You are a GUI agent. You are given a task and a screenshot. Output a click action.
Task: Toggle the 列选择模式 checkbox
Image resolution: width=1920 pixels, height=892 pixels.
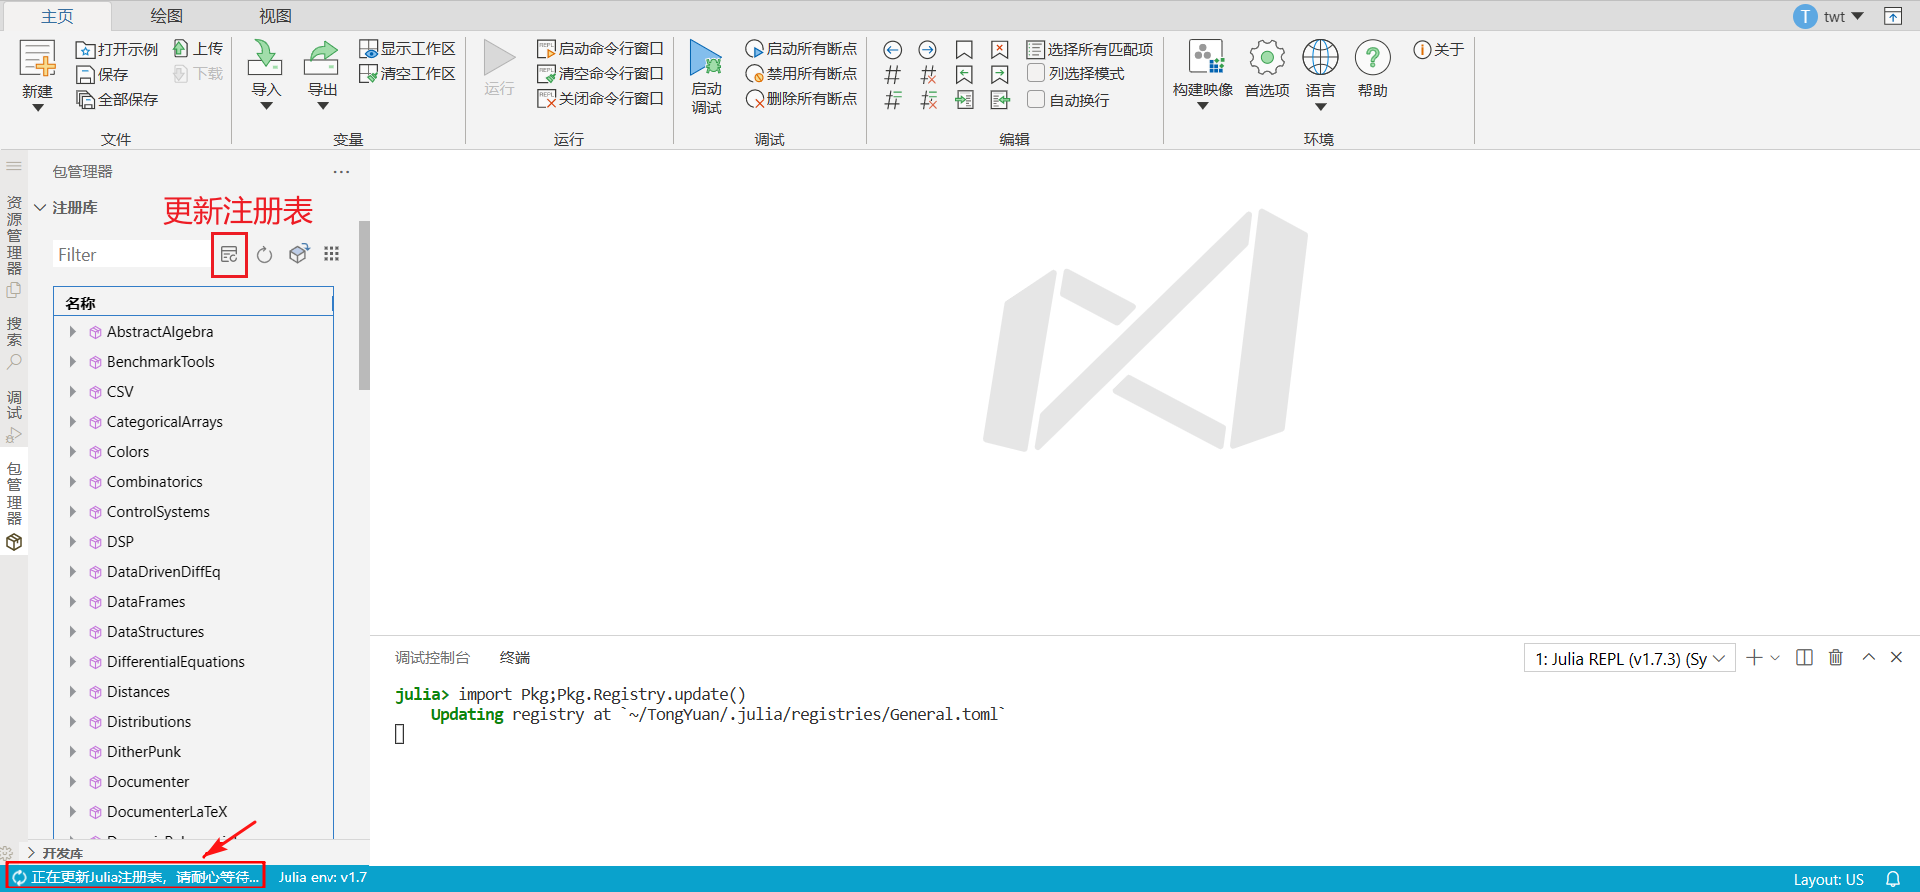(1037, 73)
